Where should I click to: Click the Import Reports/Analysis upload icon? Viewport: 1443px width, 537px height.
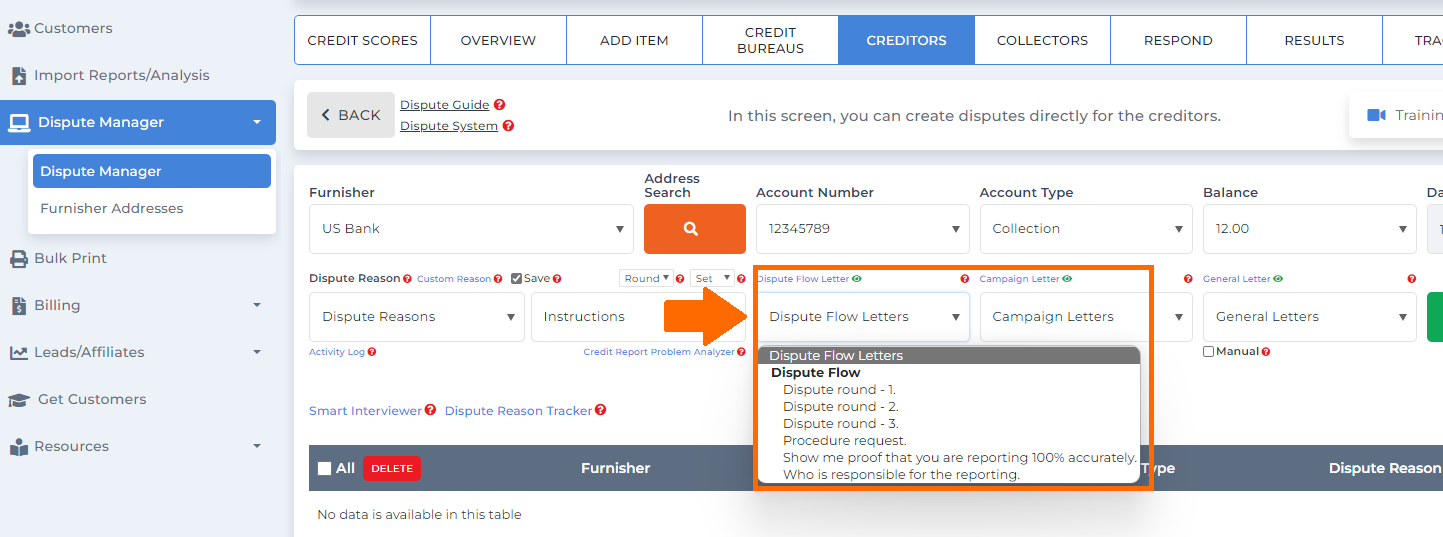pos(18,76)
